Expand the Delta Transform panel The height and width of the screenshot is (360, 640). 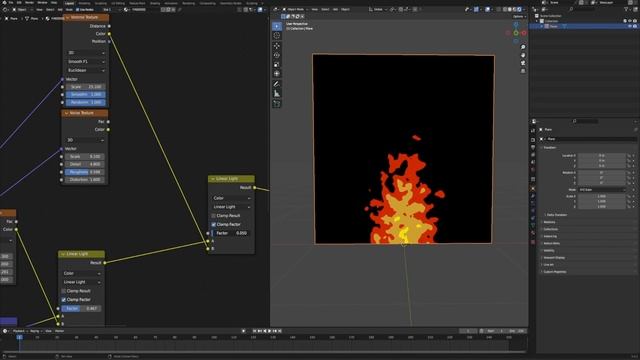pos(556,215)
